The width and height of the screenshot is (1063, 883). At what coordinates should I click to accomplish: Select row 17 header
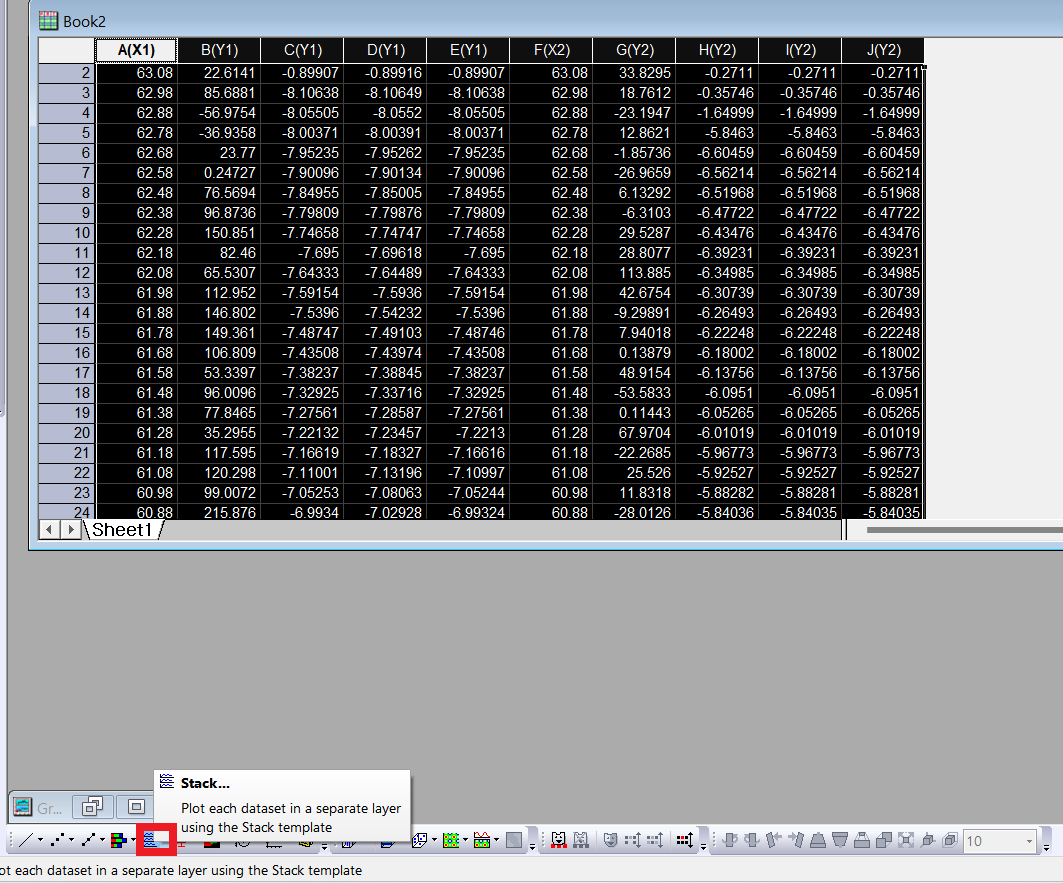coord(66,373)
